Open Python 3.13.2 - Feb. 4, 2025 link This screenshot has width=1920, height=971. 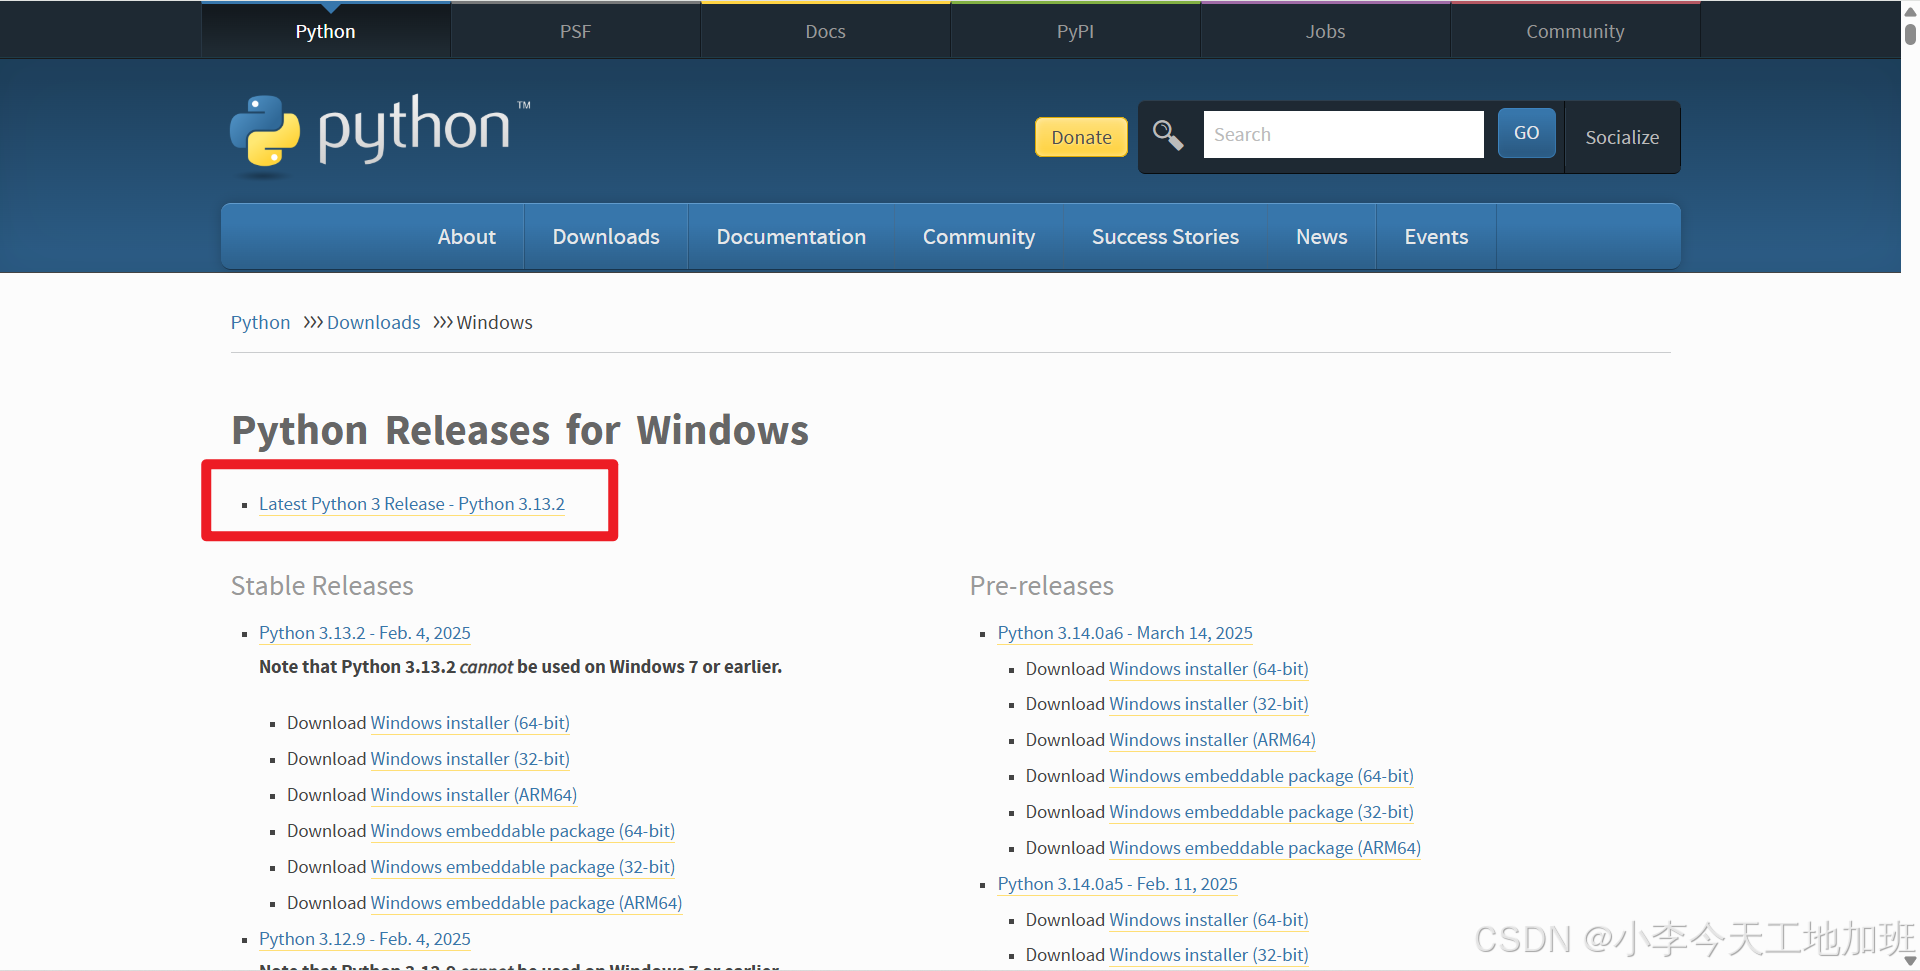(365, 633)
